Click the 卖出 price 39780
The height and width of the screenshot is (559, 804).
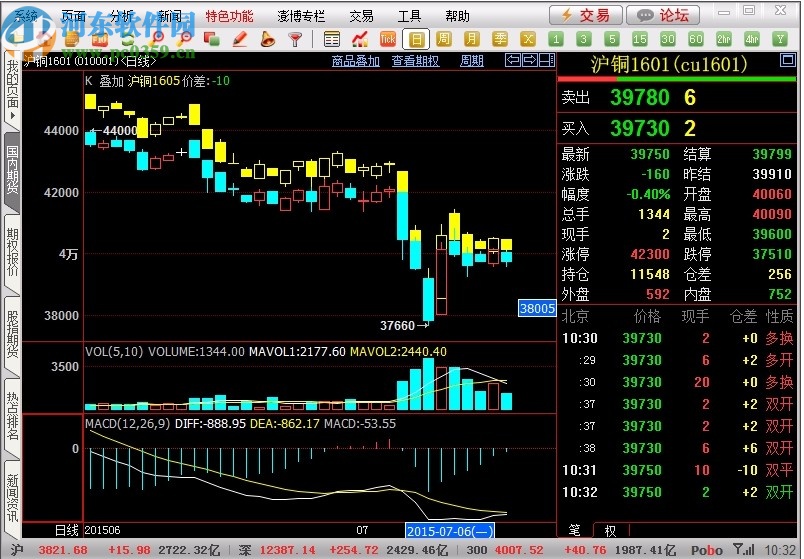tap(639, 97)
